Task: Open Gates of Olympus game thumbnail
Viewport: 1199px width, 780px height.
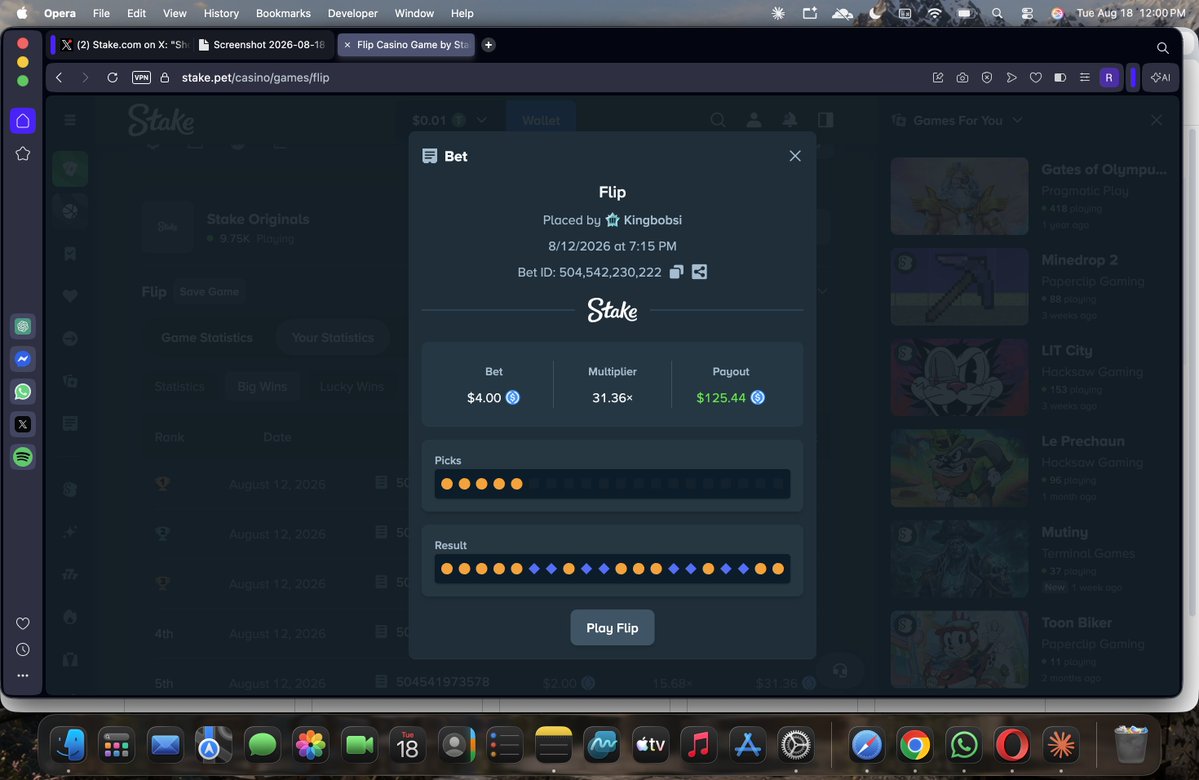Action: [959, 196]
